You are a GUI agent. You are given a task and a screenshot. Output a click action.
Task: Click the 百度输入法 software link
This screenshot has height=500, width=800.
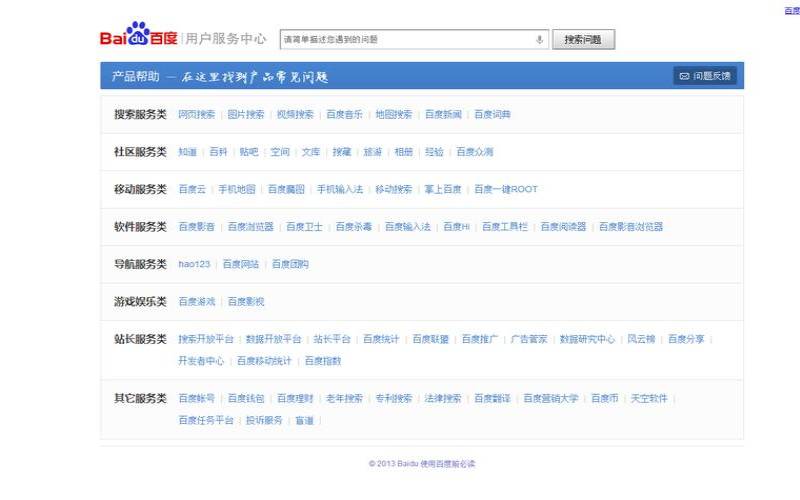click(408, 227)
